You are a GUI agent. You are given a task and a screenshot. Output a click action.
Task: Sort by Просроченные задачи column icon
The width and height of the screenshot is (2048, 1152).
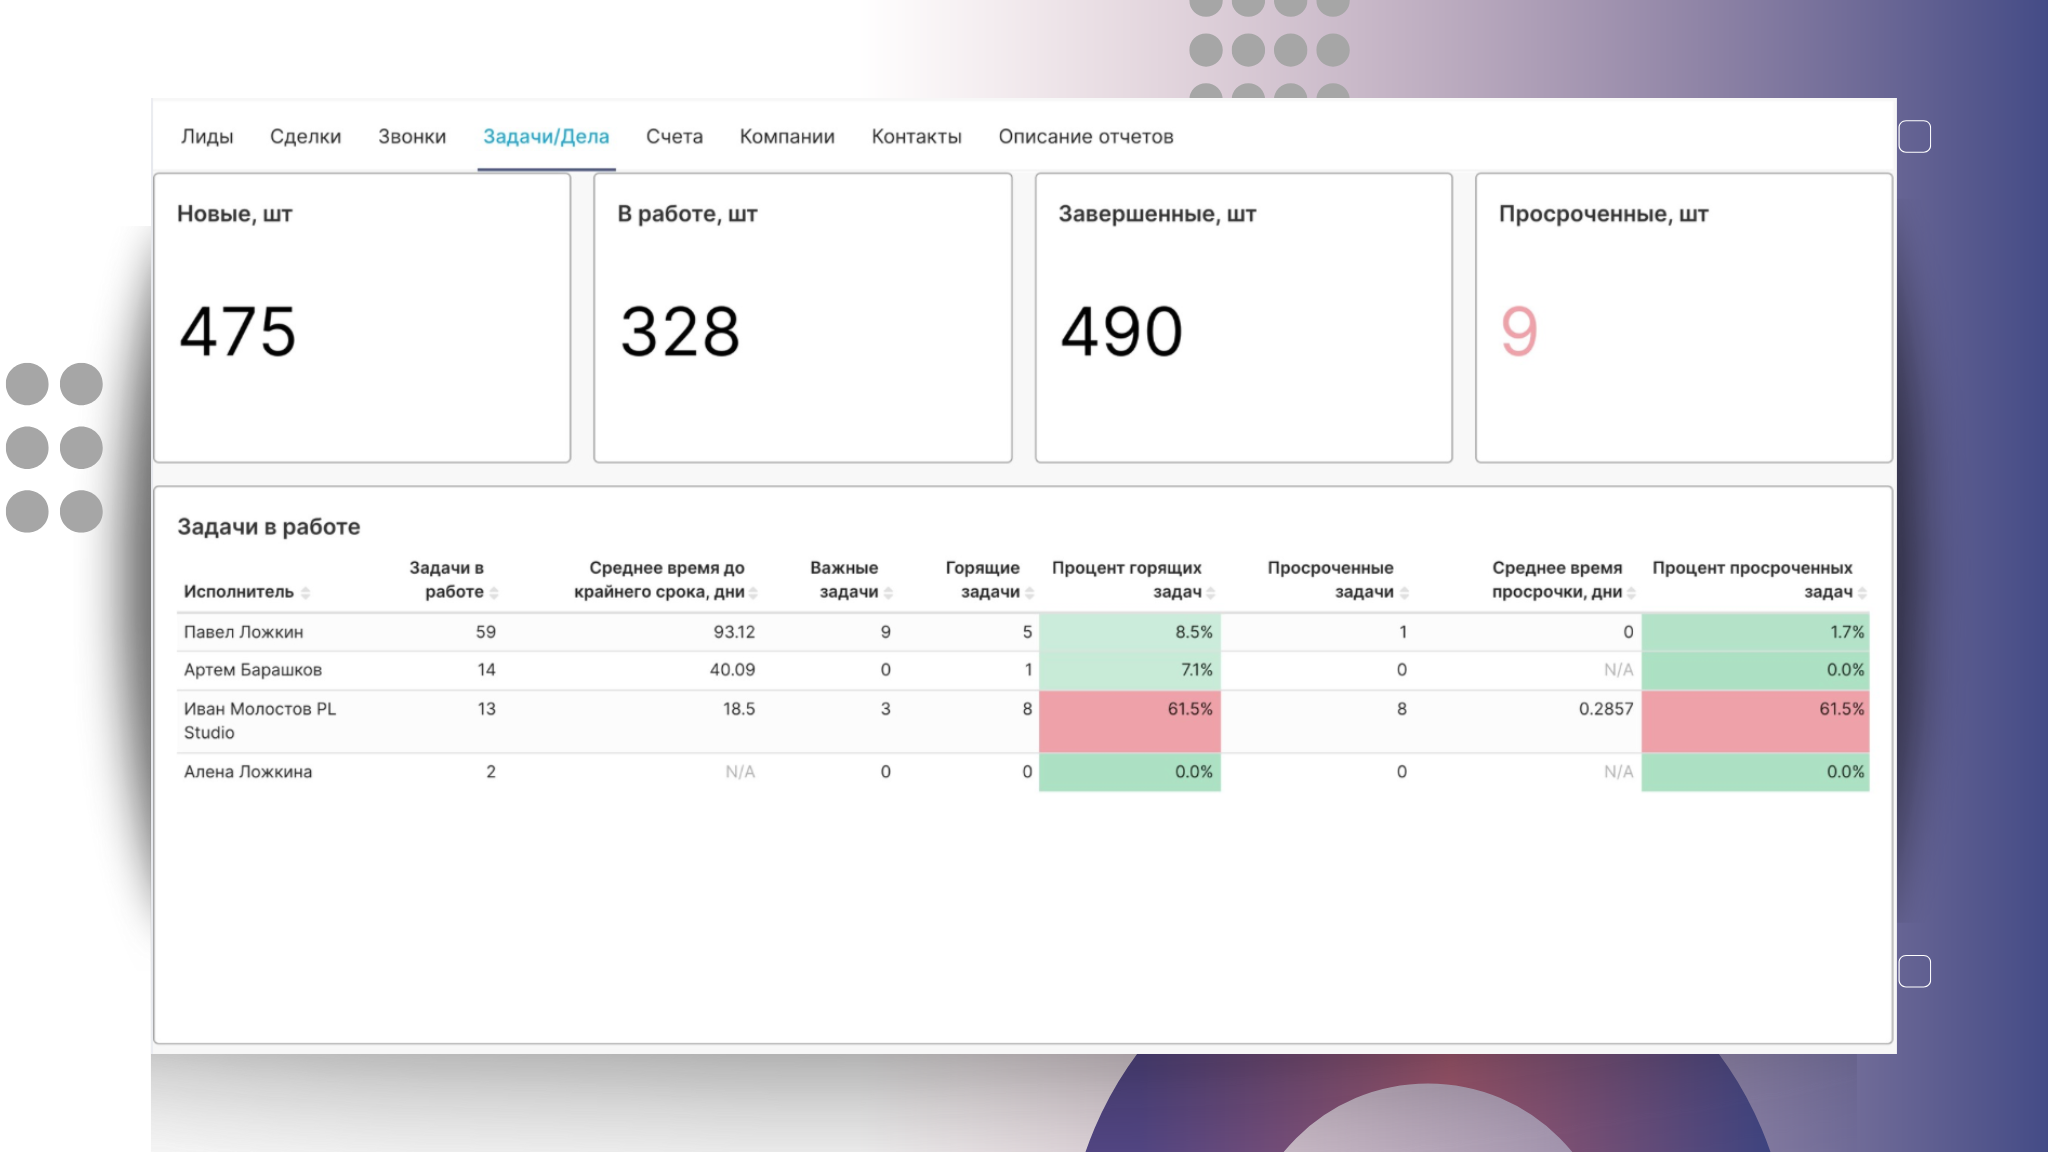[x=1404, y=593]
